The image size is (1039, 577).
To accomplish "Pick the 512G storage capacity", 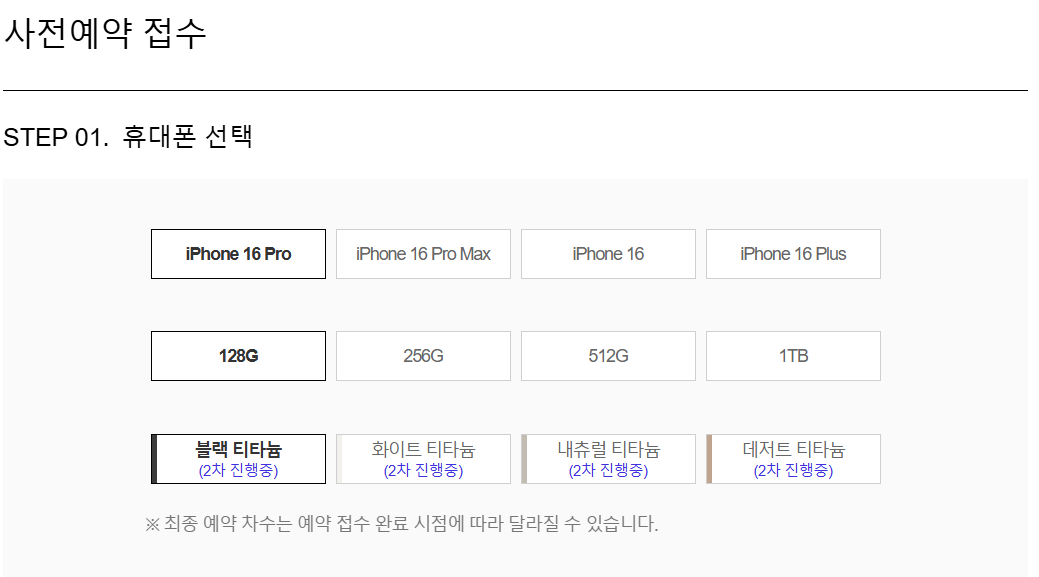I will 608,355.
